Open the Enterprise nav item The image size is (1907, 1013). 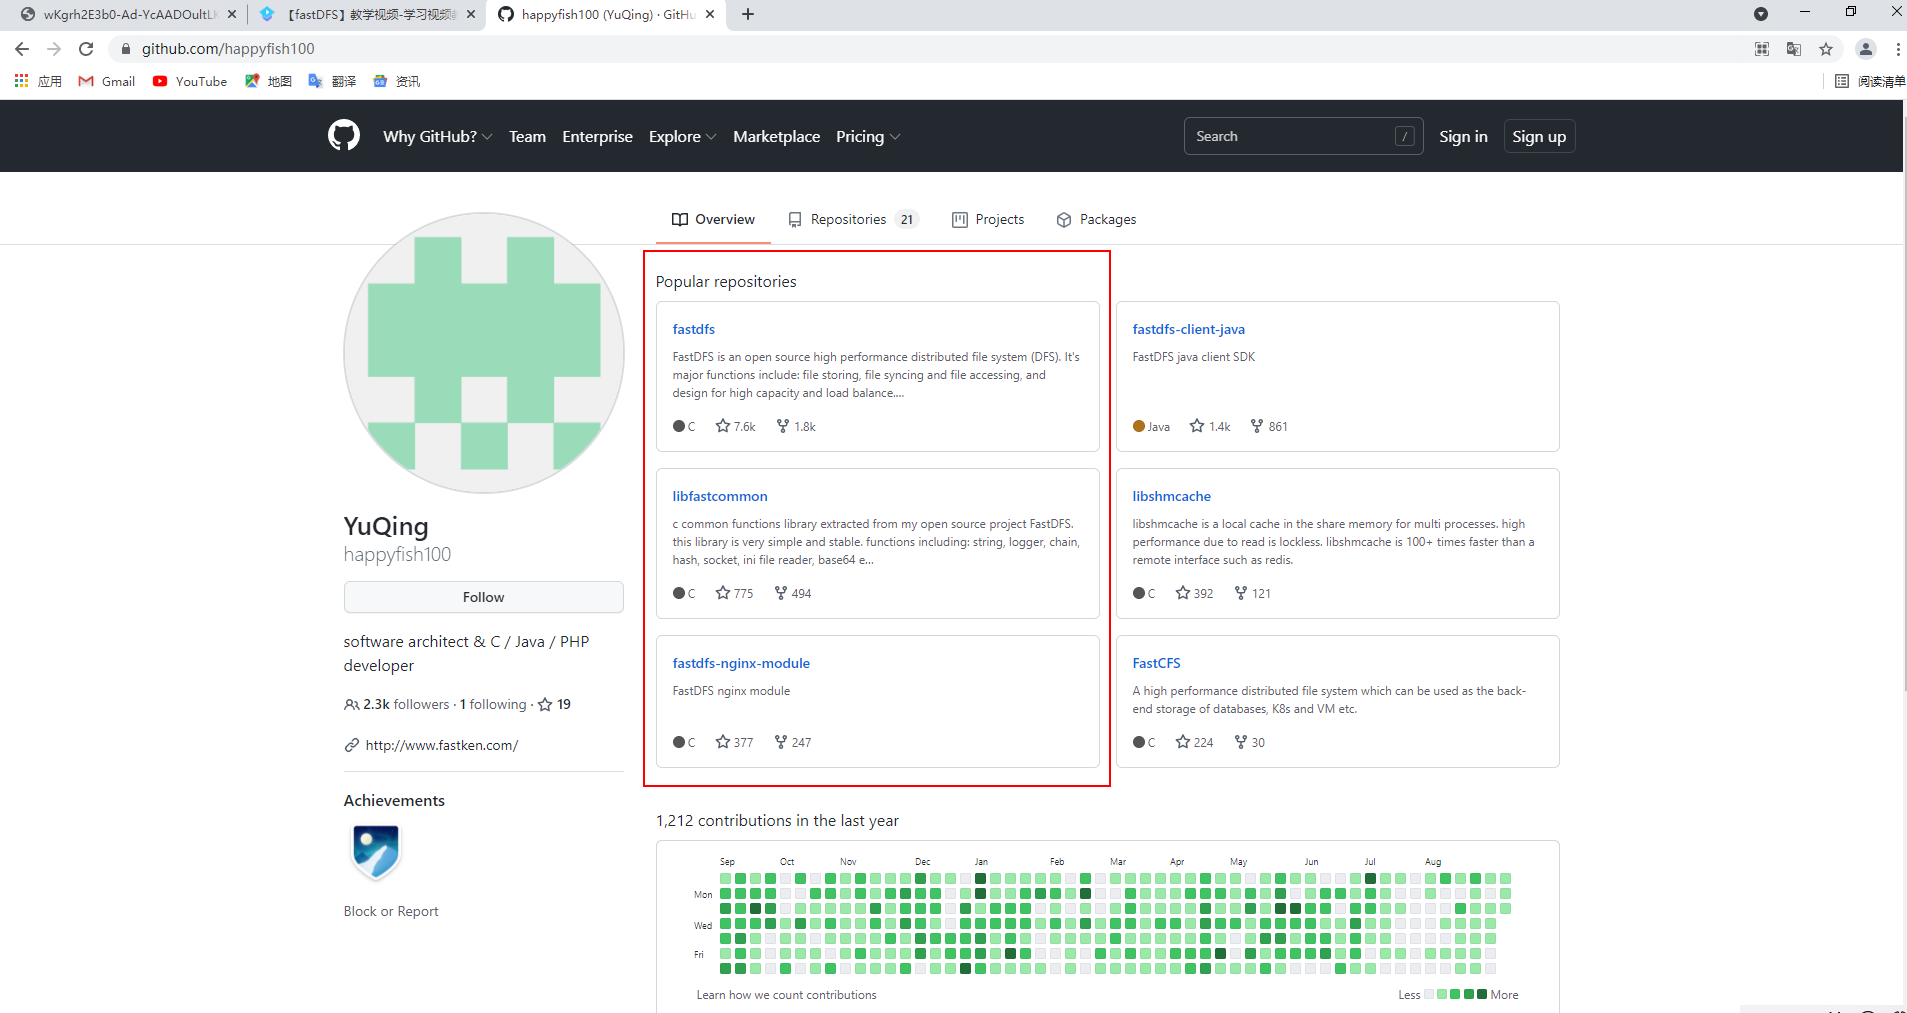(597, 136)
